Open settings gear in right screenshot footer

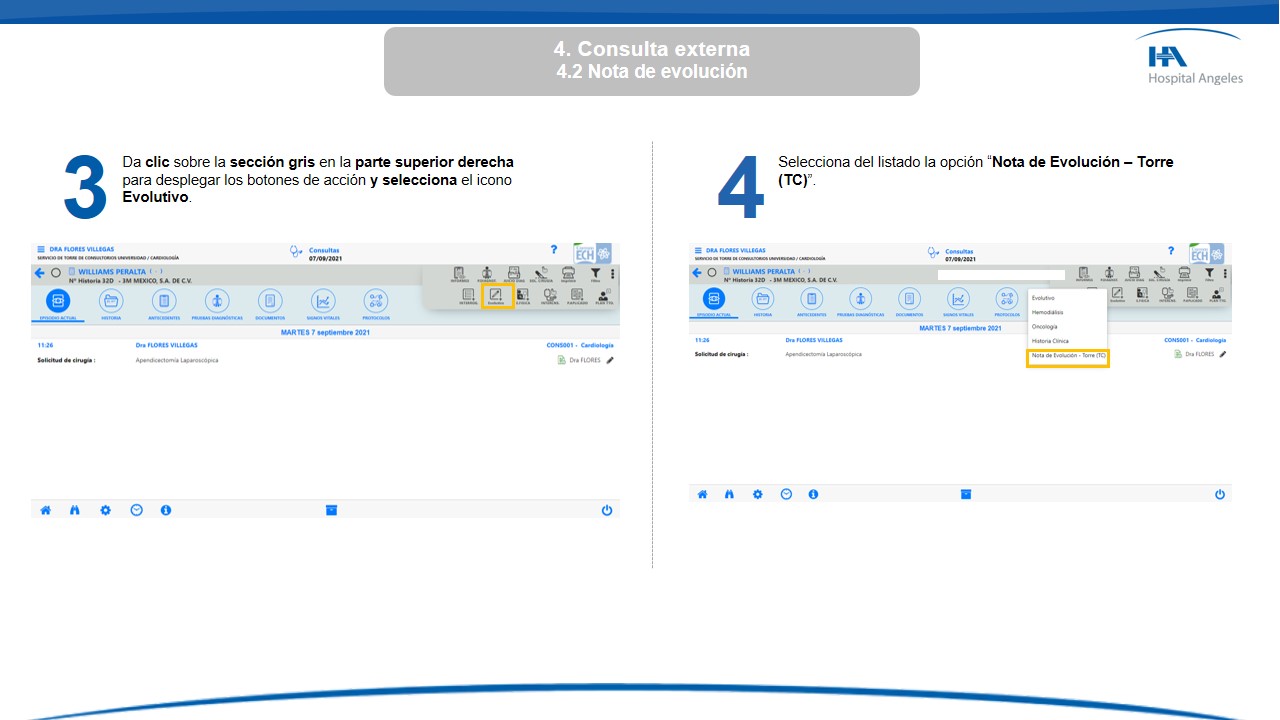click(758, 494)
